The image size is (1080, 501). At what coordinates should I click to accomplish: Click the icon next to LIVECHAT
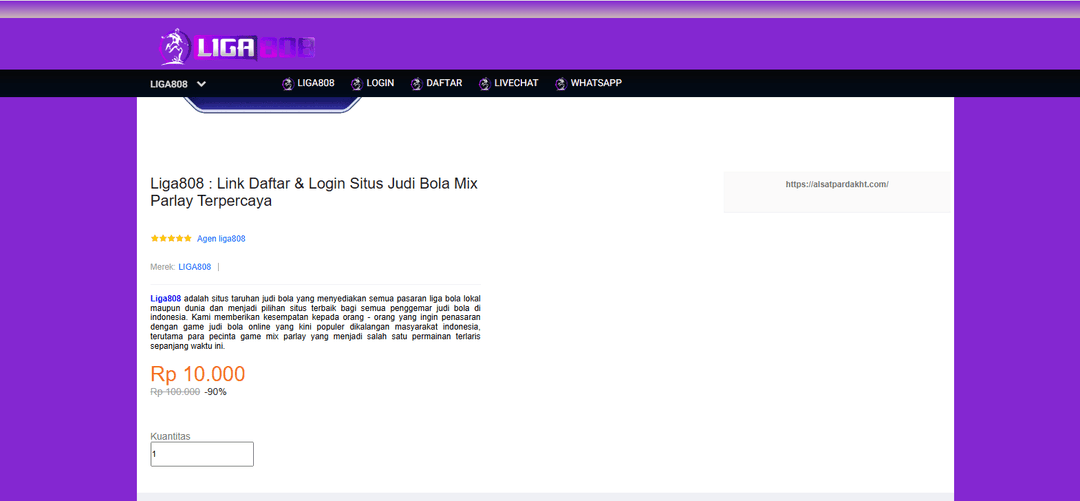(484, 84)
